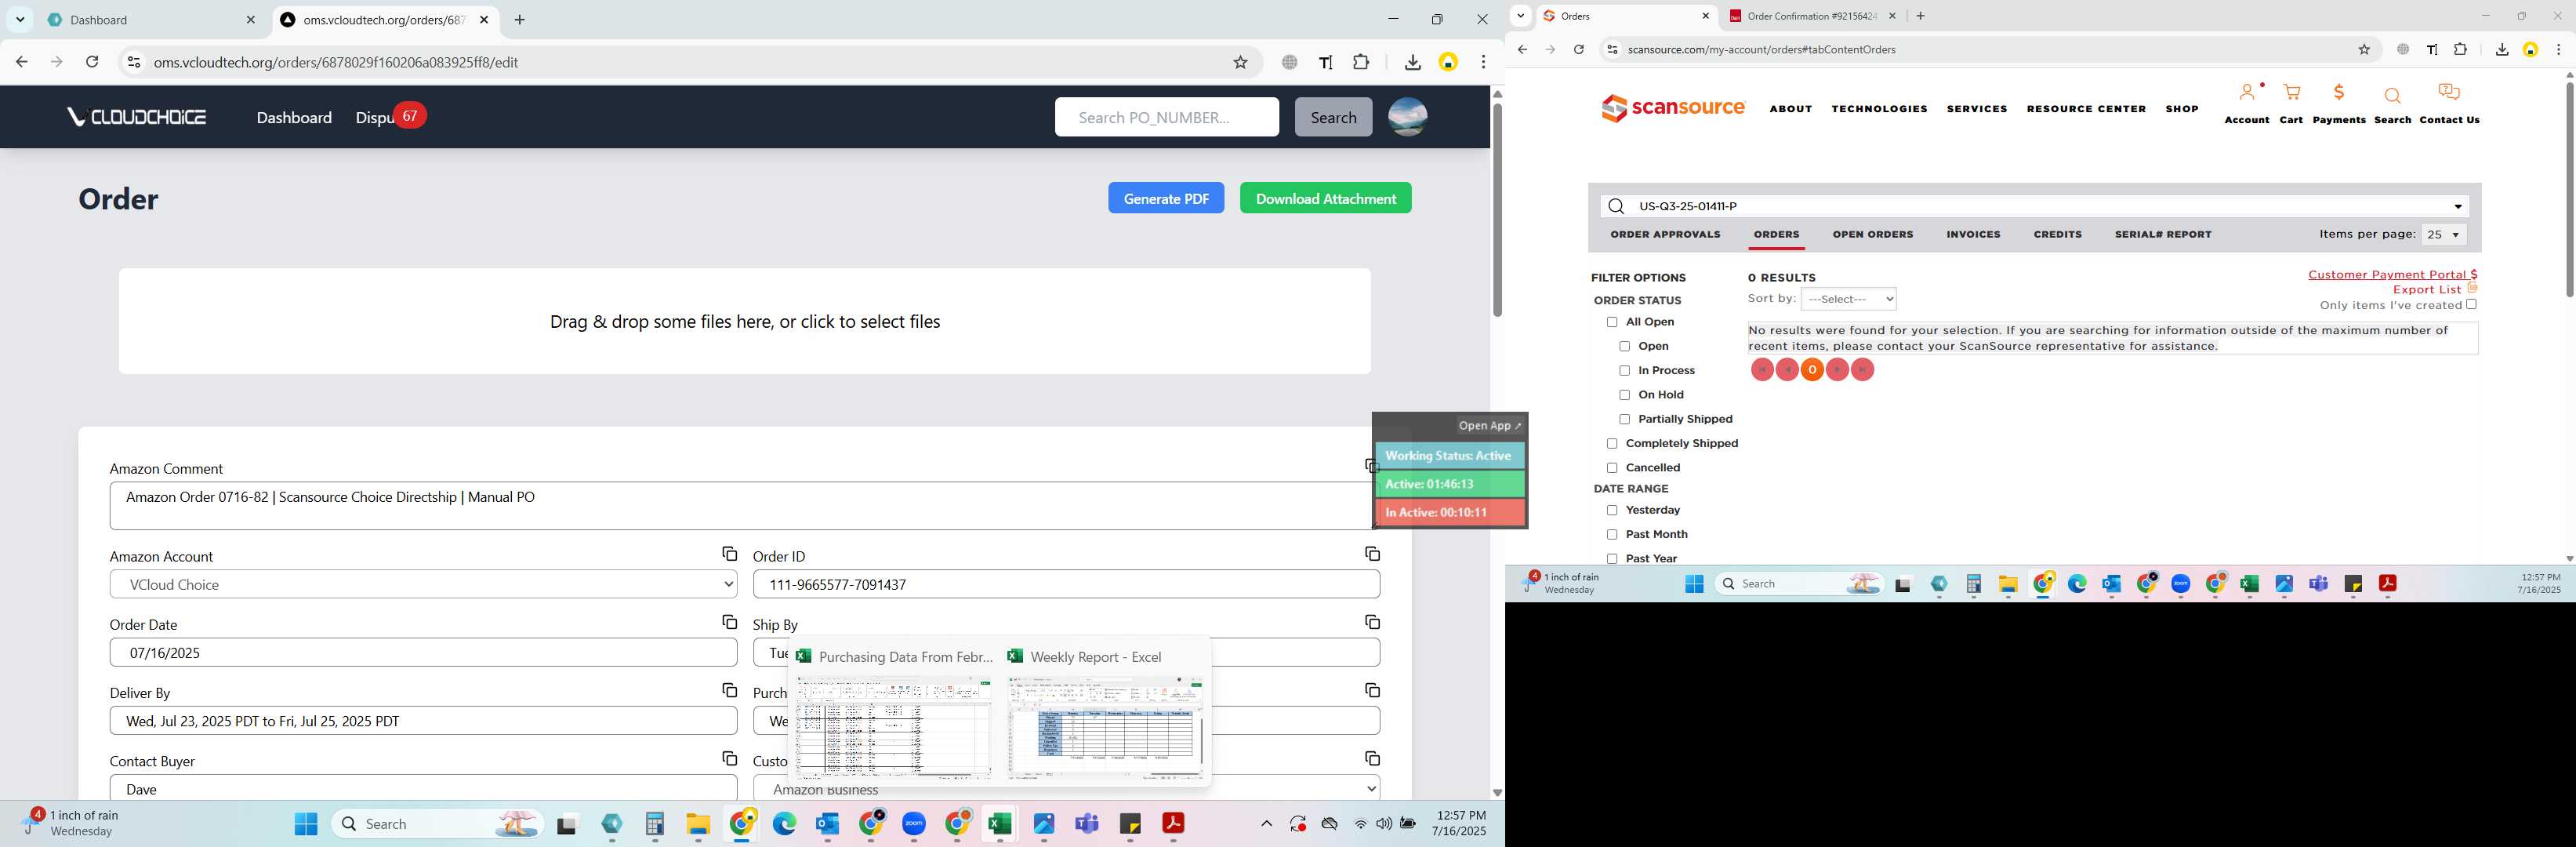
Task: Check the Yesterday date range
Action: pos(1611,510)
